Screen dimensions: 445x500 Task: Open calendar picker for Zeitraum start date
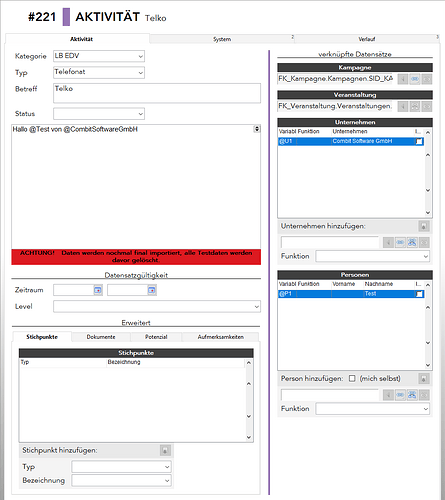pyautogui.click(x=98, y=290)
